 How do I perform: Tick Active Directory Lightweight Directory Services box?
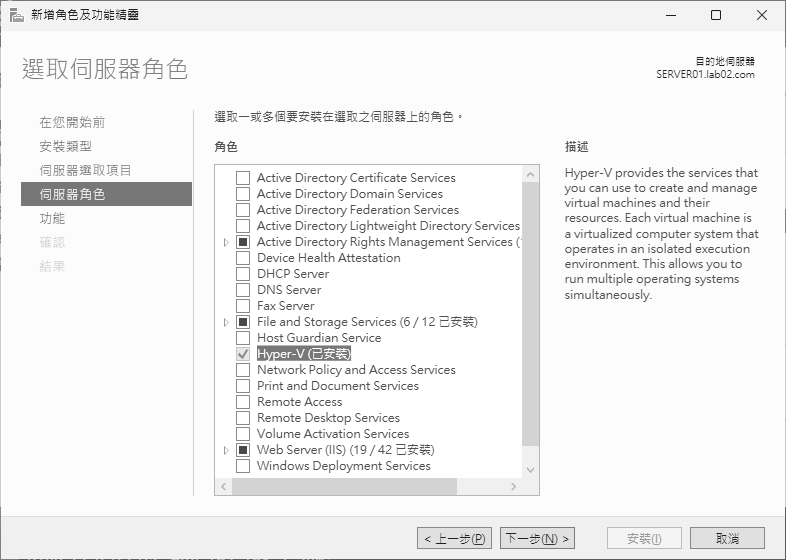tap(243, 226)
